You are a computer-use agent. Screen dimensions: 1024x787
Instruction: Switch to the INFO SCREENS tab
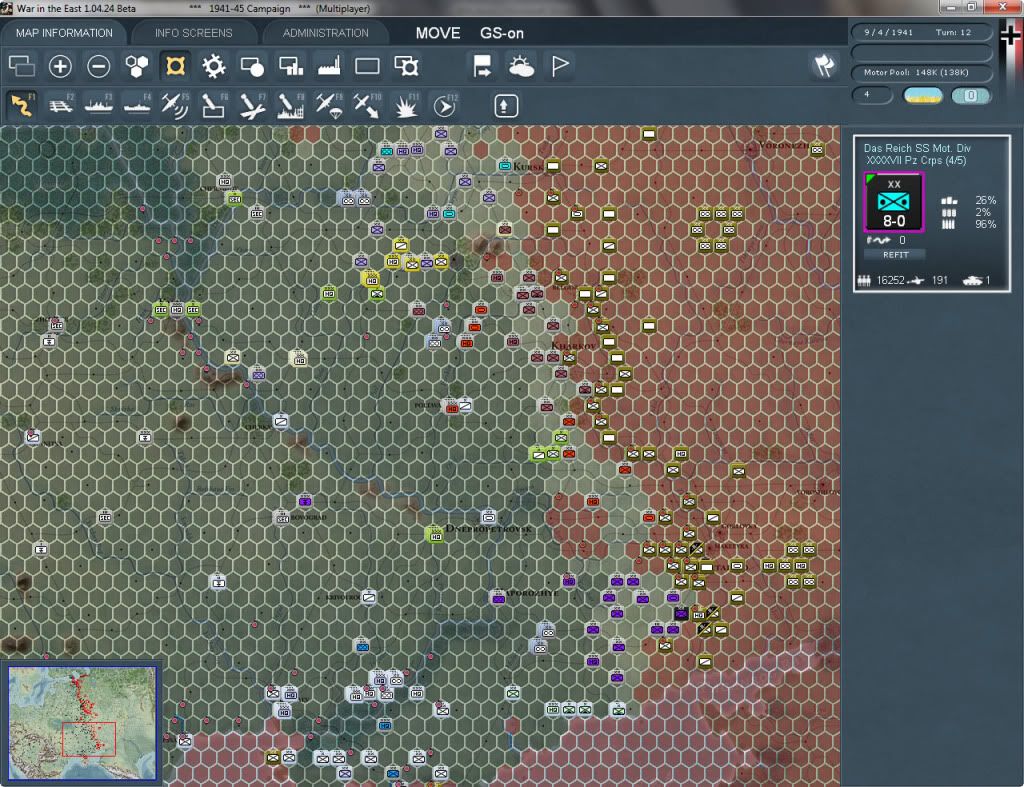coord(193,33)
